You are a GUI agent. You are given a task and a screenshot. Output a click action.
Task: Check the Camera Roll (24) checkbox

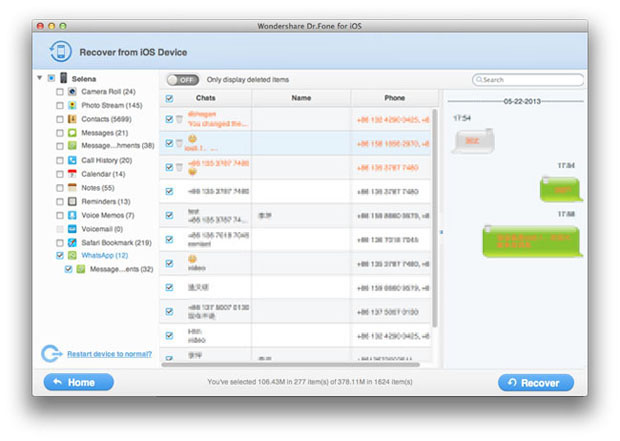pos(60,92)
